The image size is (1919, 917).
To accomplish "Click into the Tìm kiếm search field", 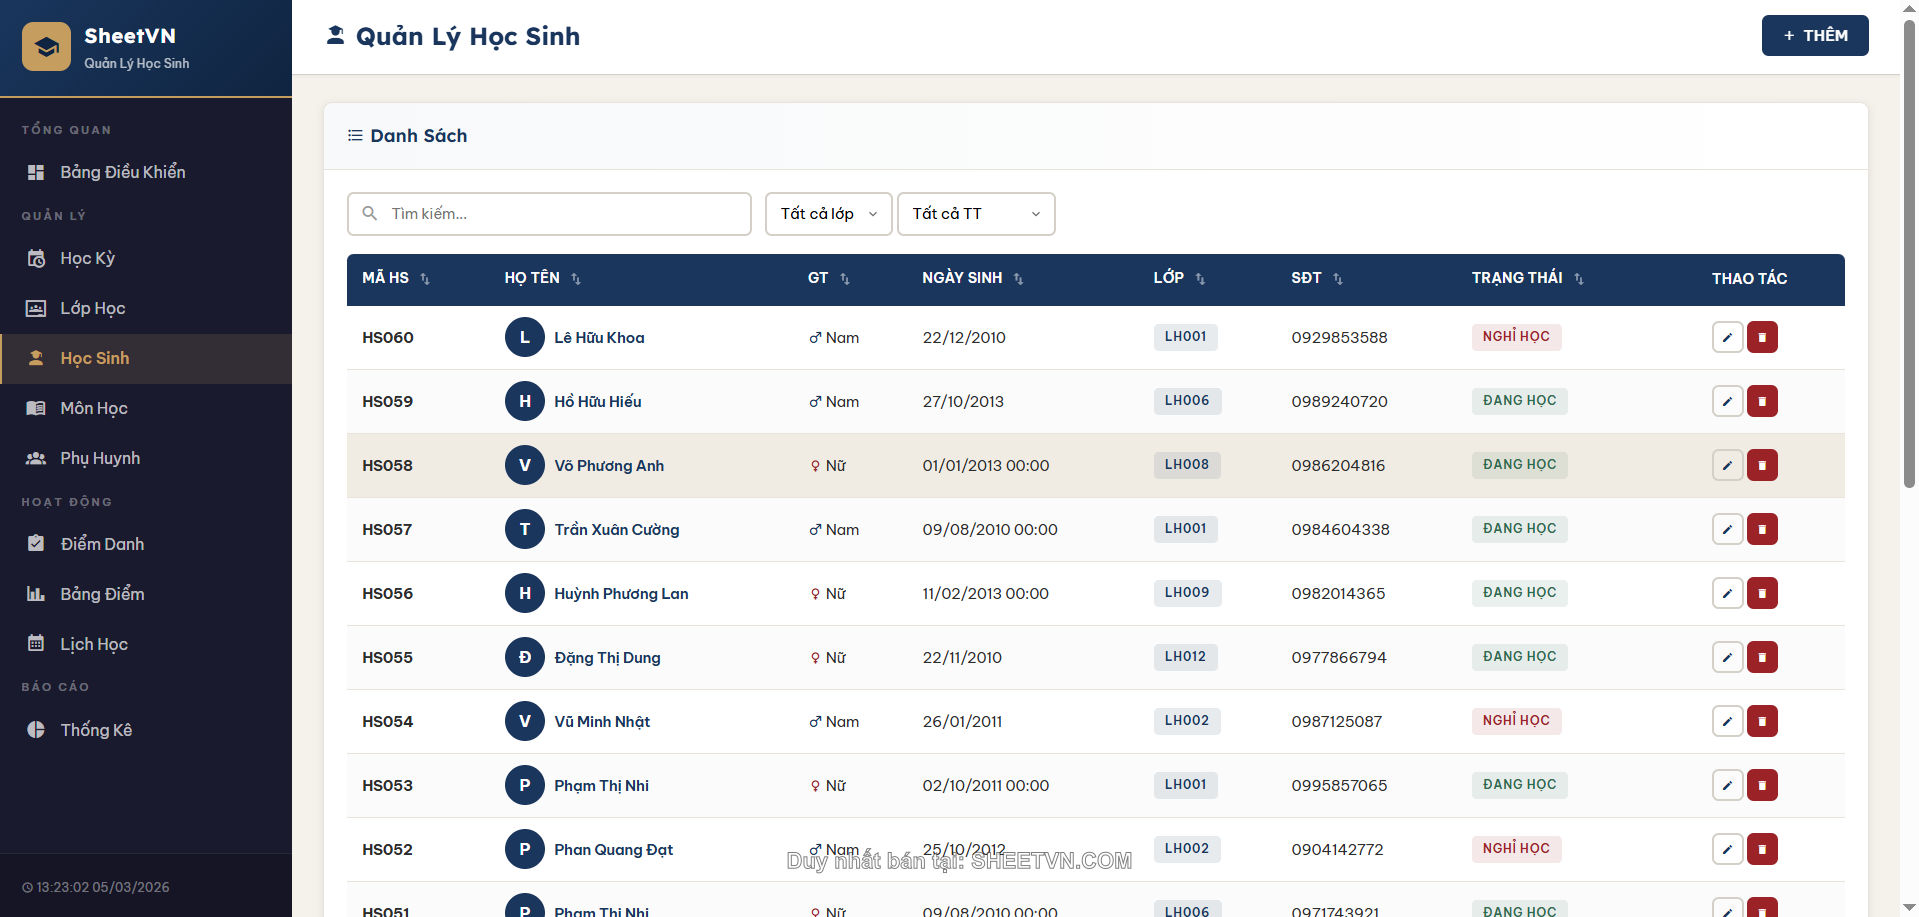I will (x=560, y=214).
